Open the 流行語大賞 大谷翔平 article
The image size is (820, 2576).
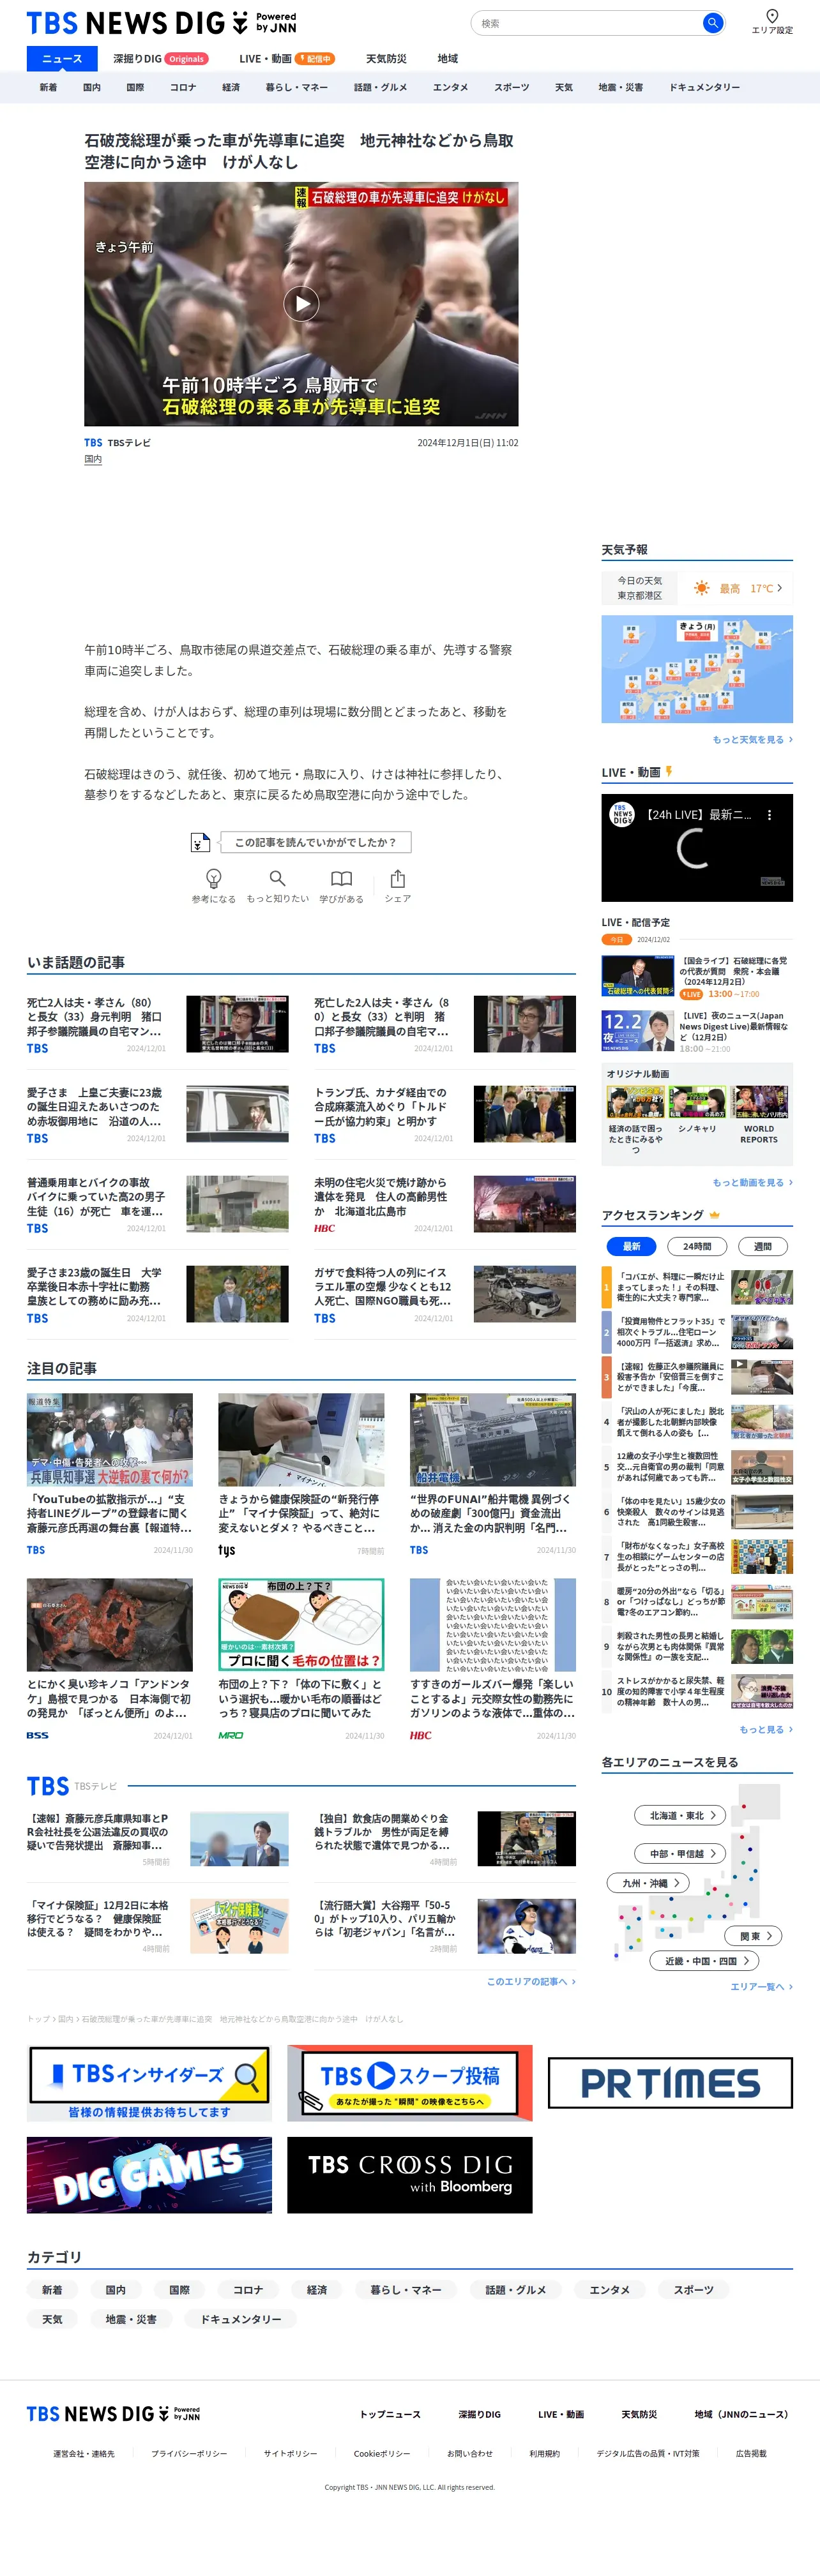(x=445, y=1926)
